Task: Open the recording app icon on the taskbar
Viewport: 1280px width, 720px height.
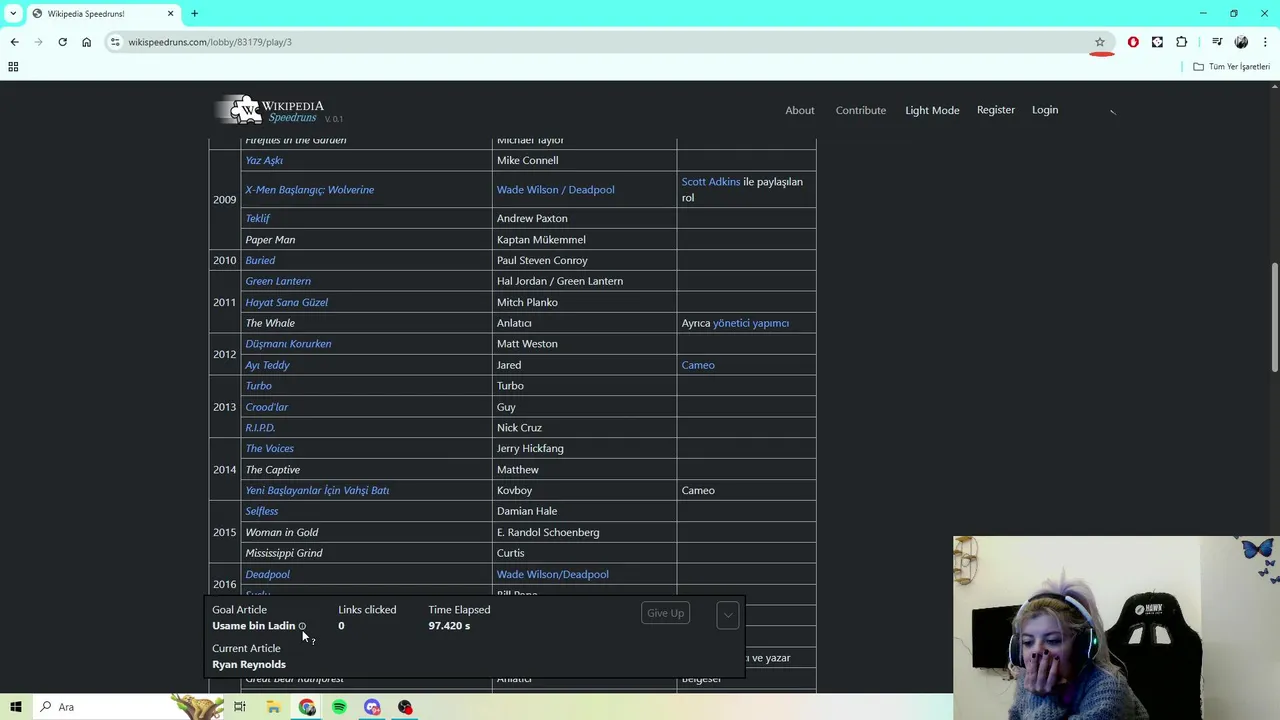Action: [405, 707]
